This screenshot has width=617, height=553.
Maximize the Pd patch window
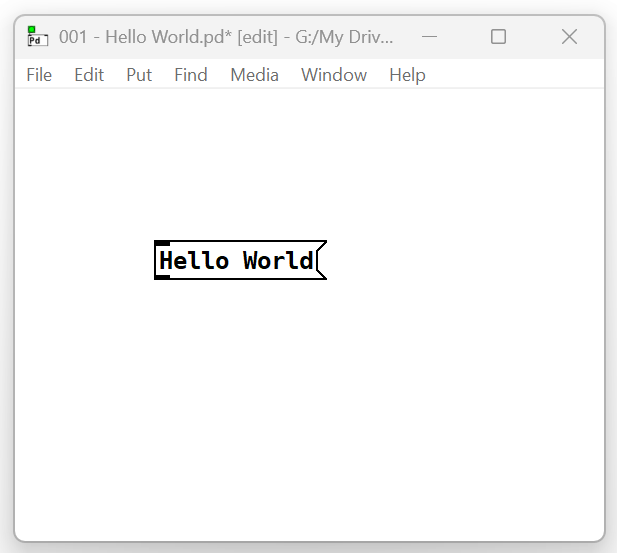498,37
